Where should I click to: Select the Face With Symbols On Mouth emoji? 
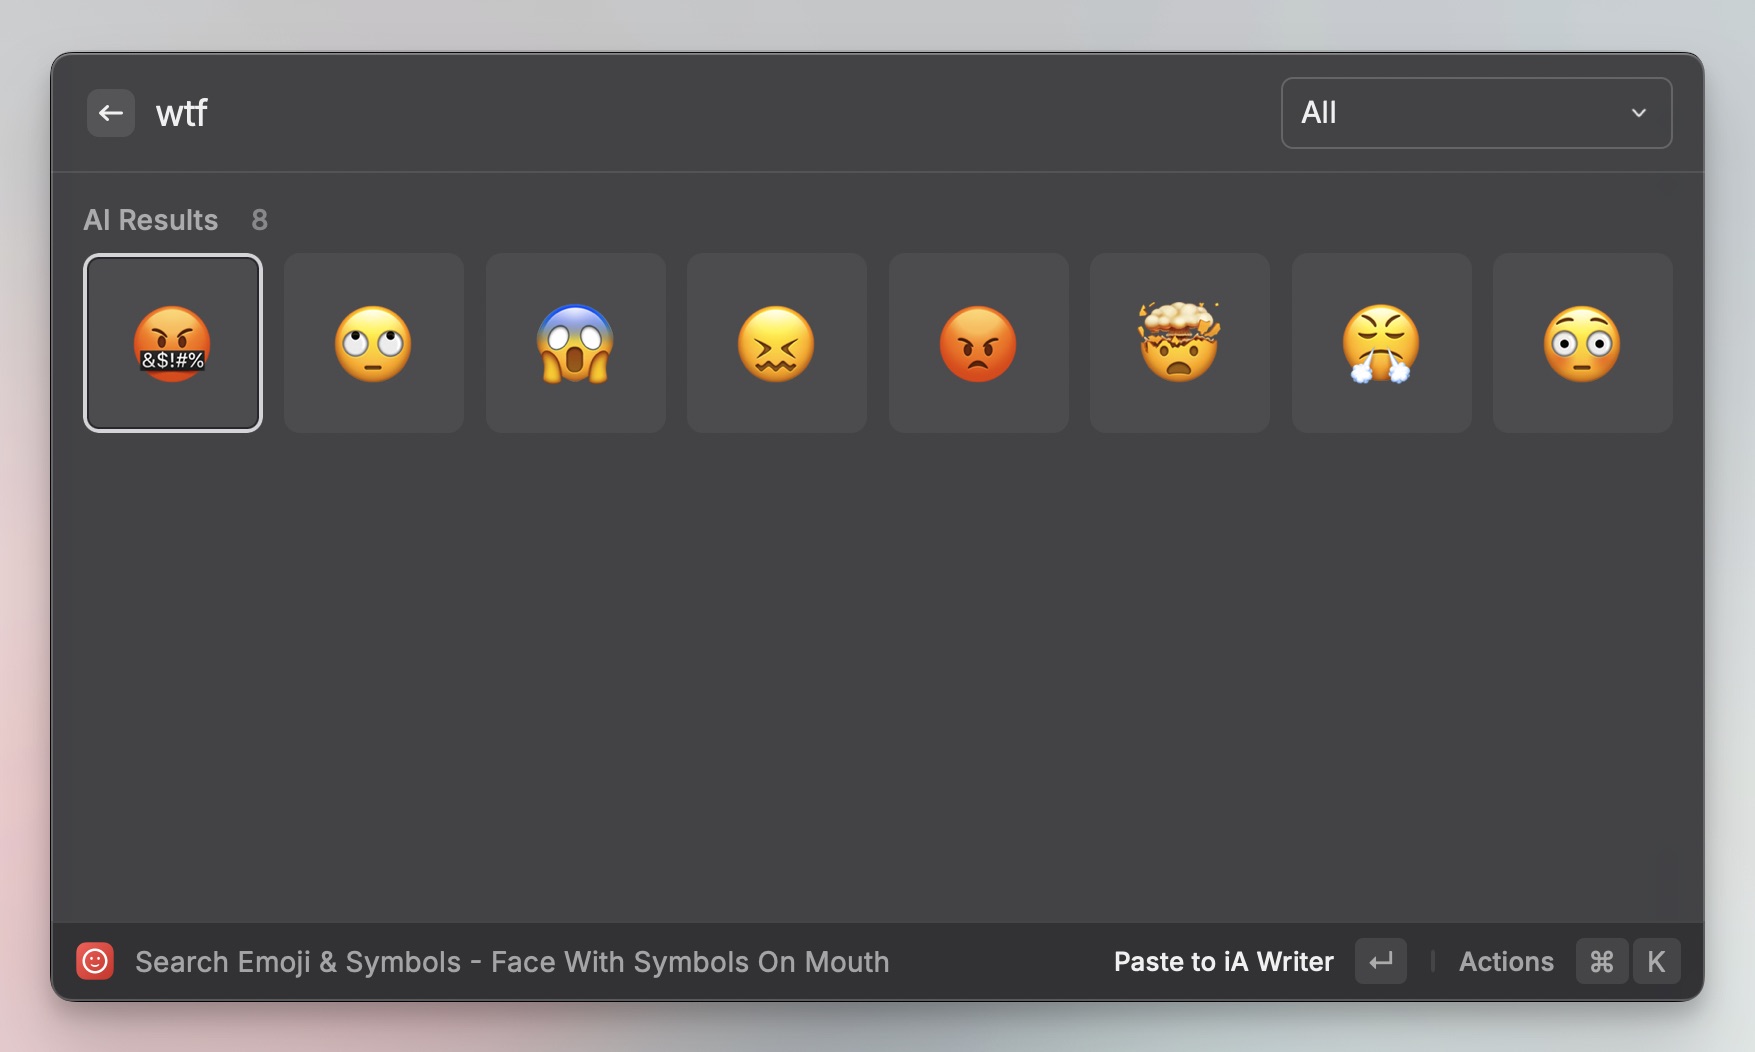click(x=173, y=343)
